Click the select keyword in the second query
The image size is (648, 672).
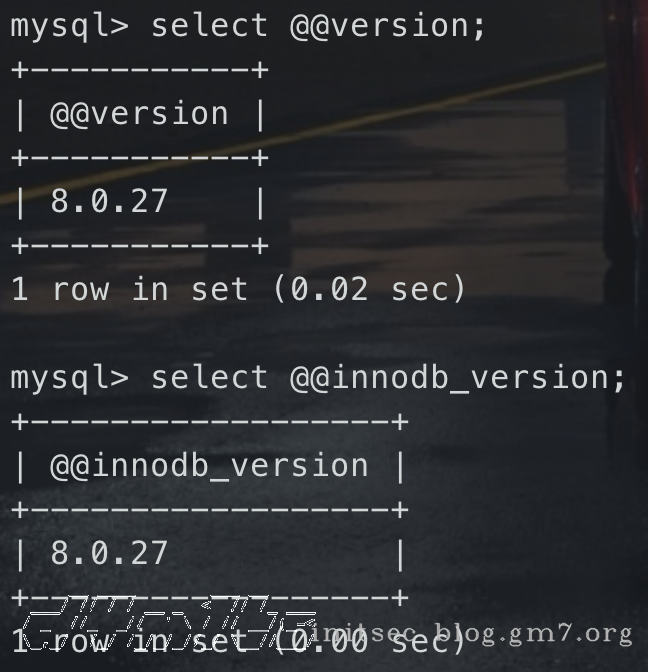(x=209, y=378)
